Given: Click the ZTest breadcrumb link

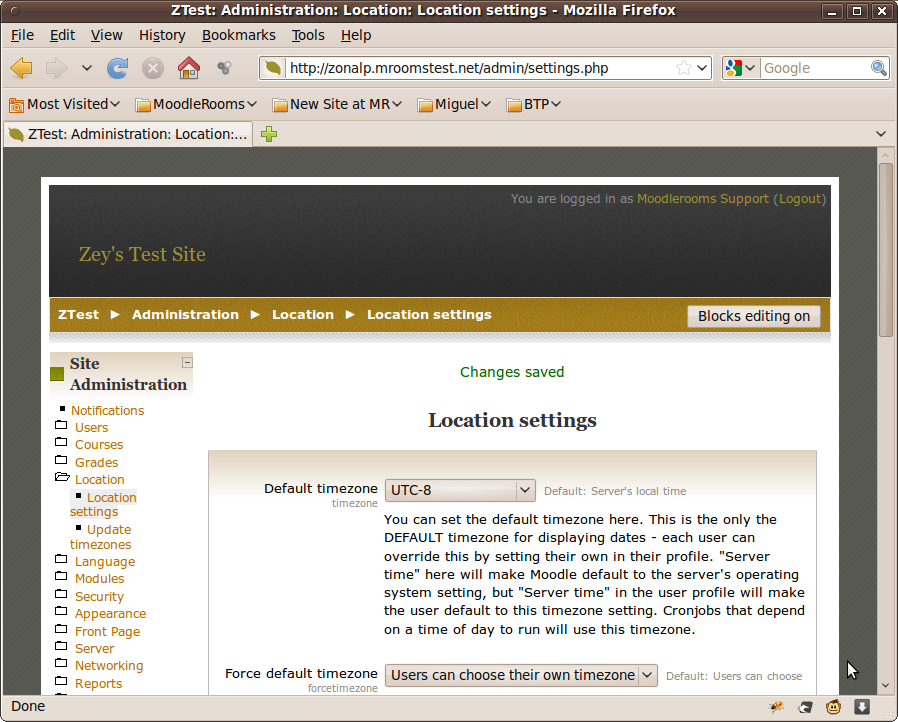Looking at the screenshot, I should tap(78, 315).
